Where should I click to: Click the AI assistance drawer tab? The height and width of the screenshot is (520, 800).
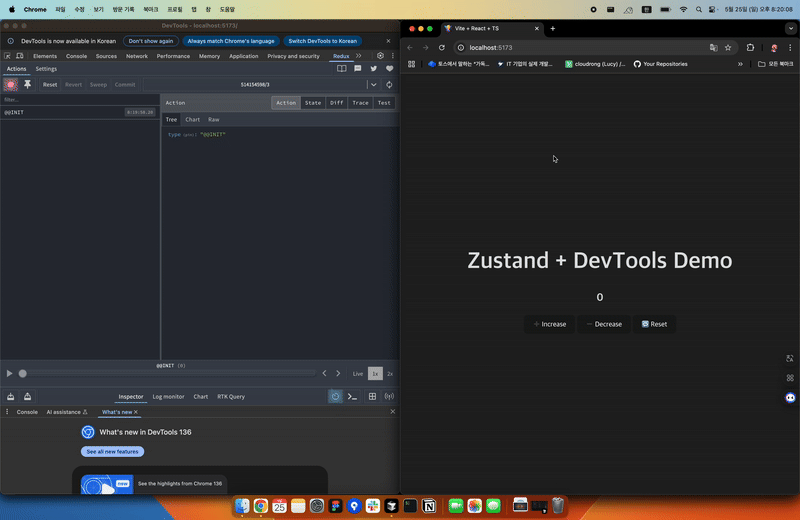(x=67, y=412)
